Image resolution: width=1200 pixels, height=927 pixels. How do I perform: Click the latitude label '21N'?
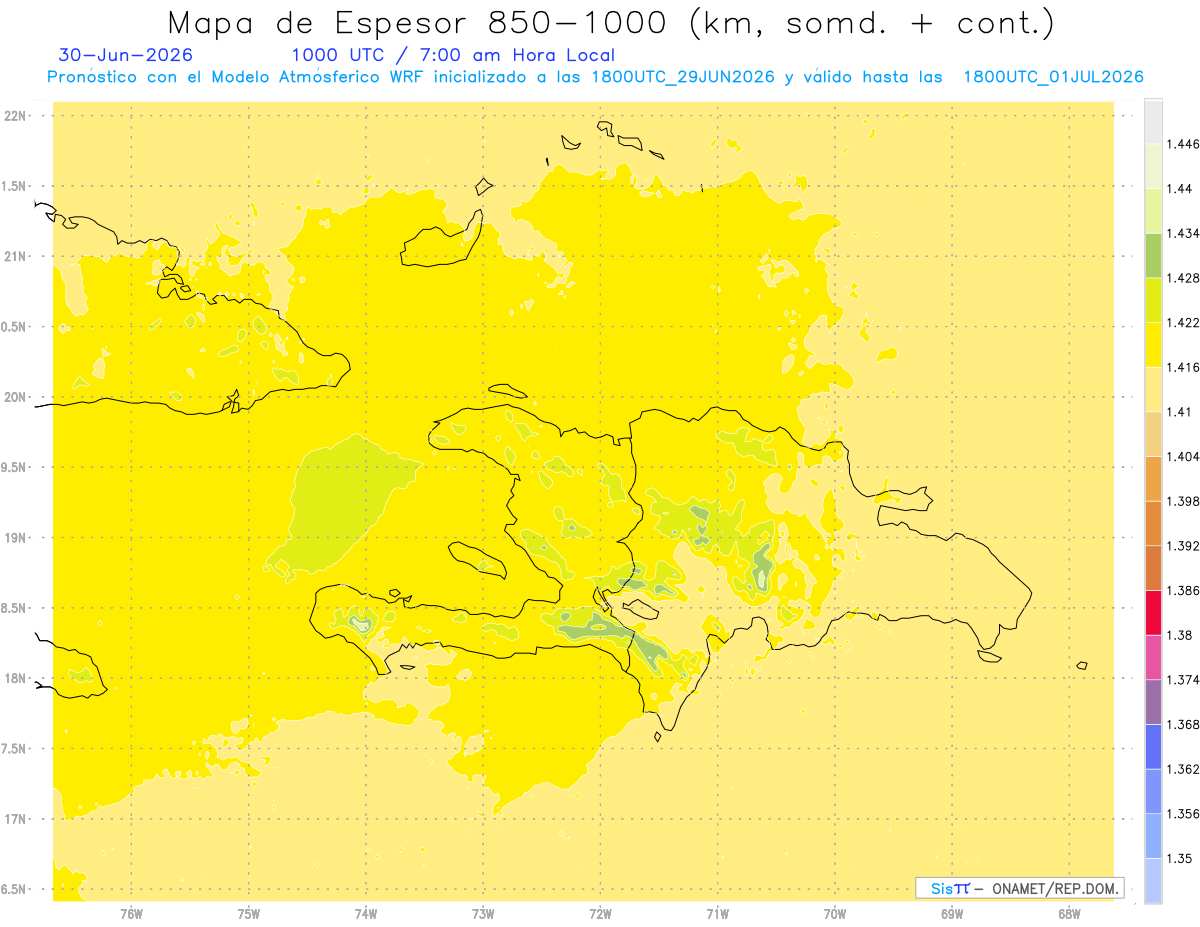tap(17, 256)
